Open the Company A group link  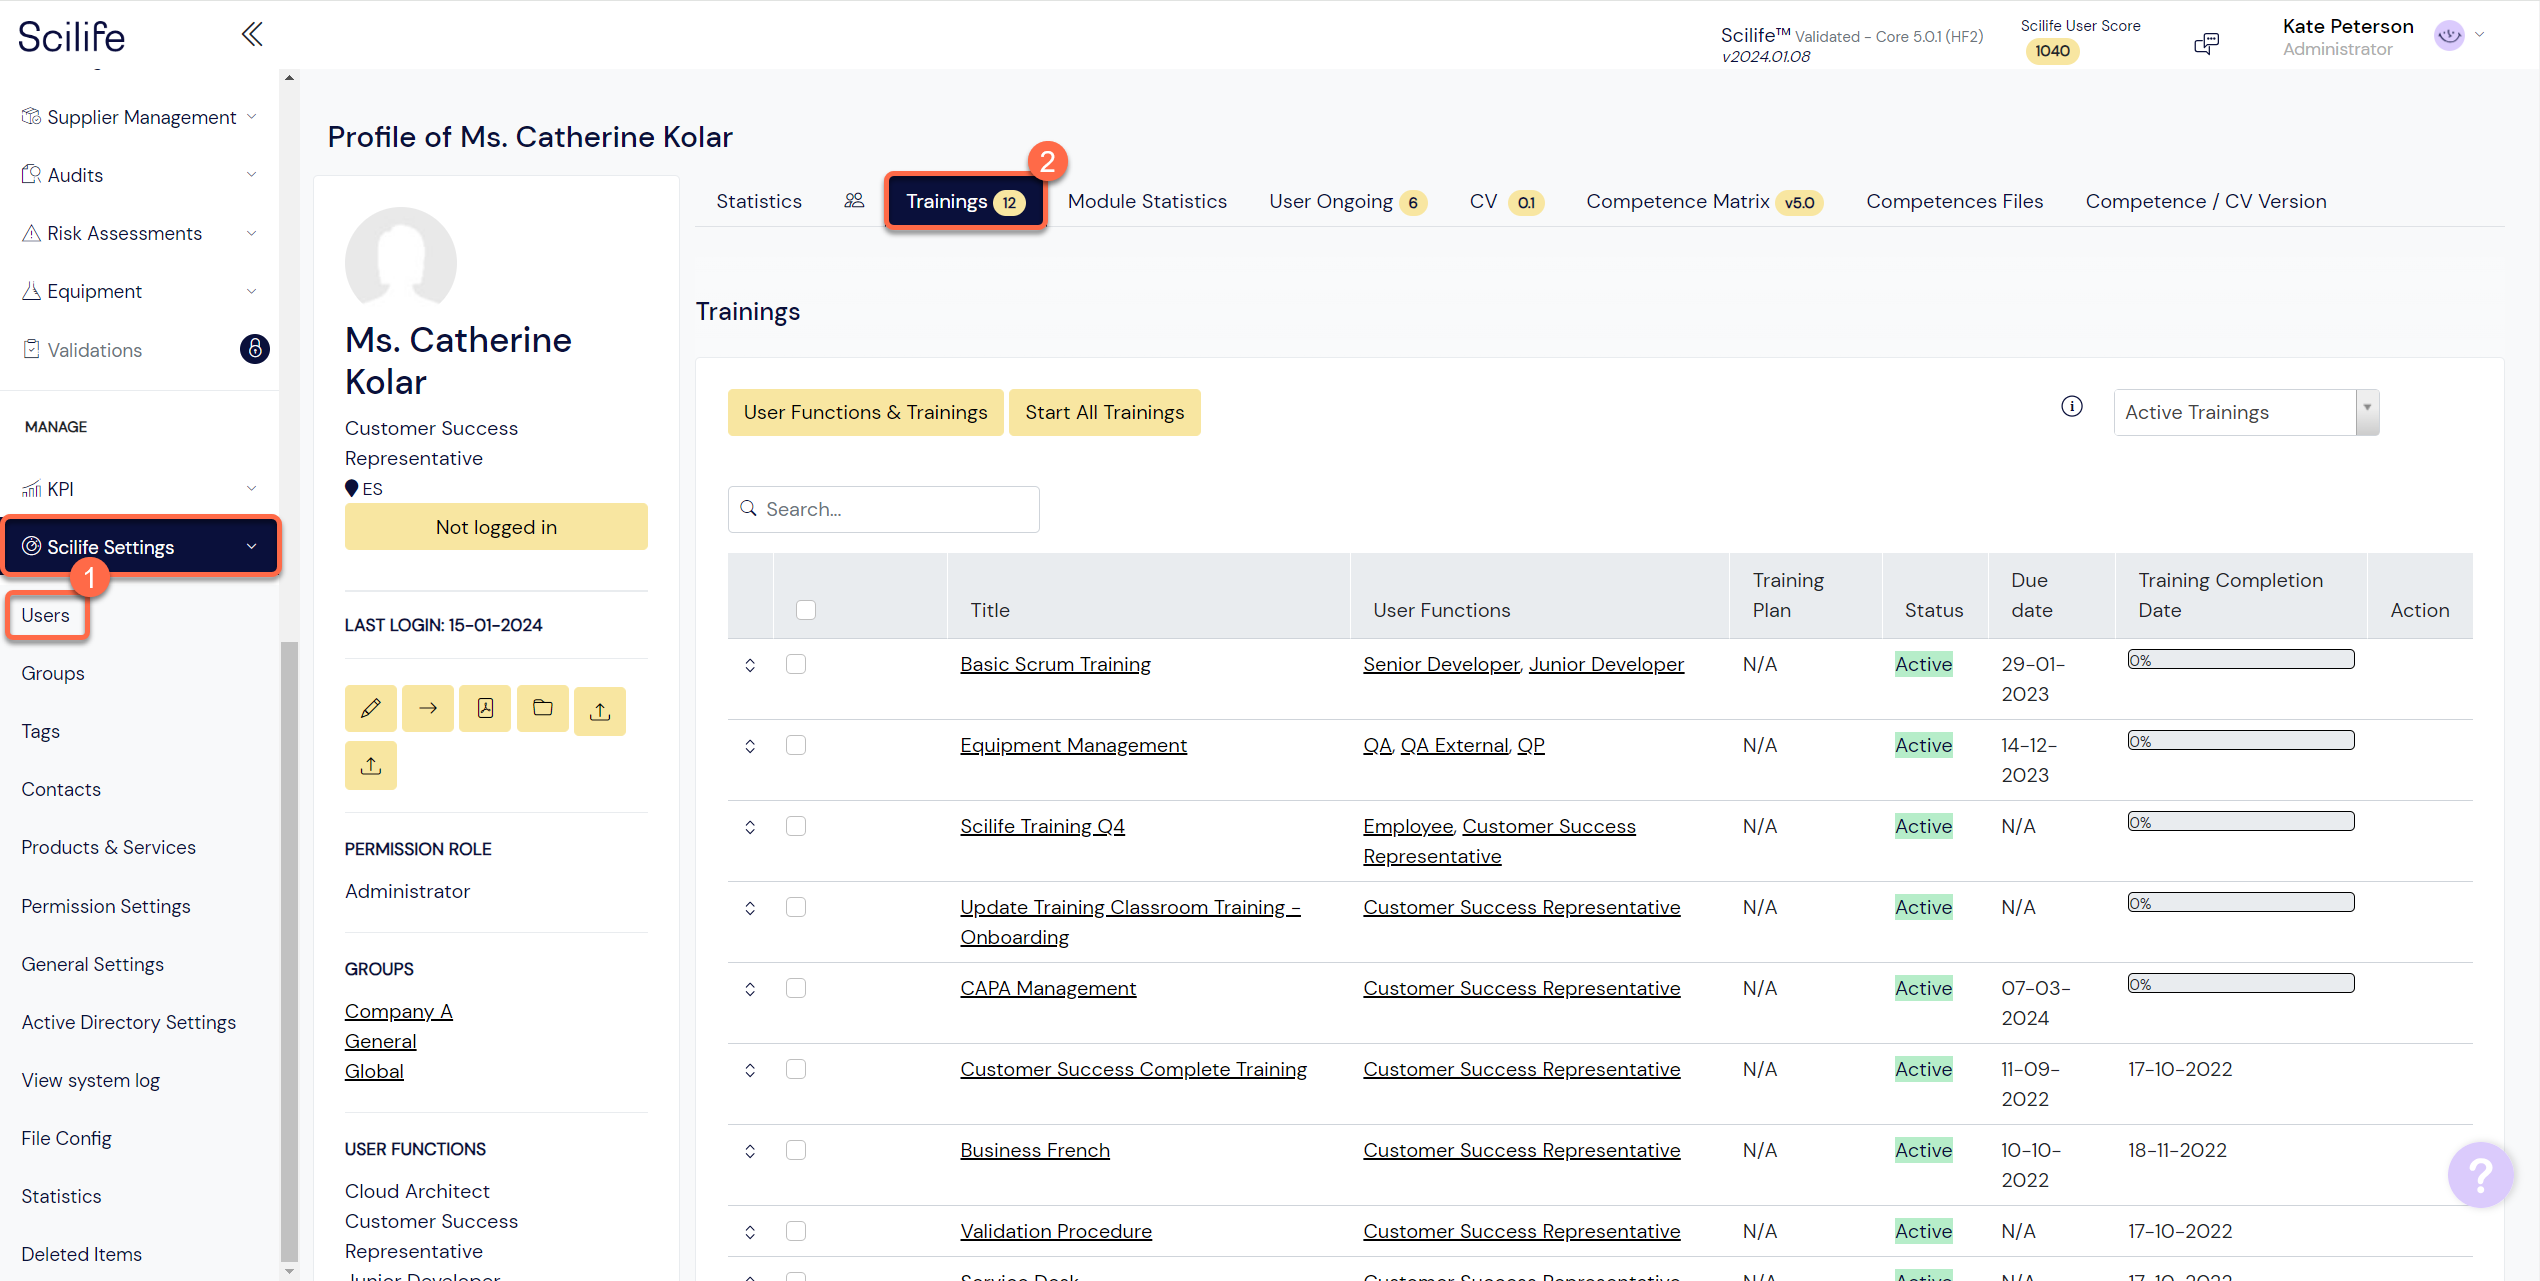pos(398,1011)
